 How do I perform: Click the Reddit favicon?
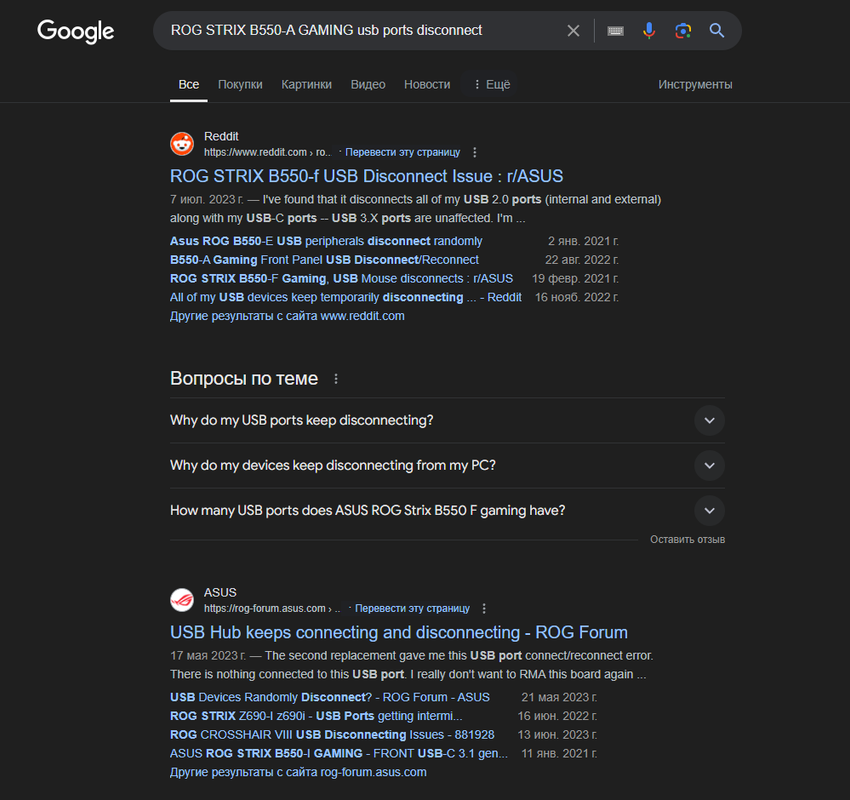point(182,144)
